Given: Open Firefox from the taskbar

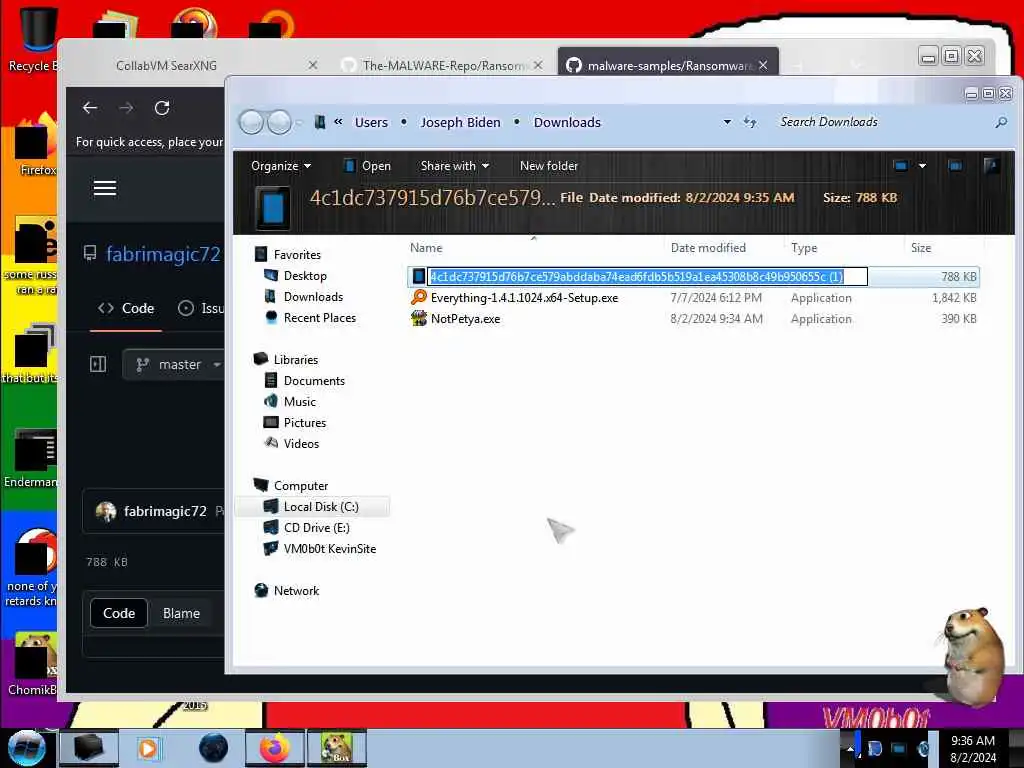Looking at the screenshot, I should pos(275,748).
